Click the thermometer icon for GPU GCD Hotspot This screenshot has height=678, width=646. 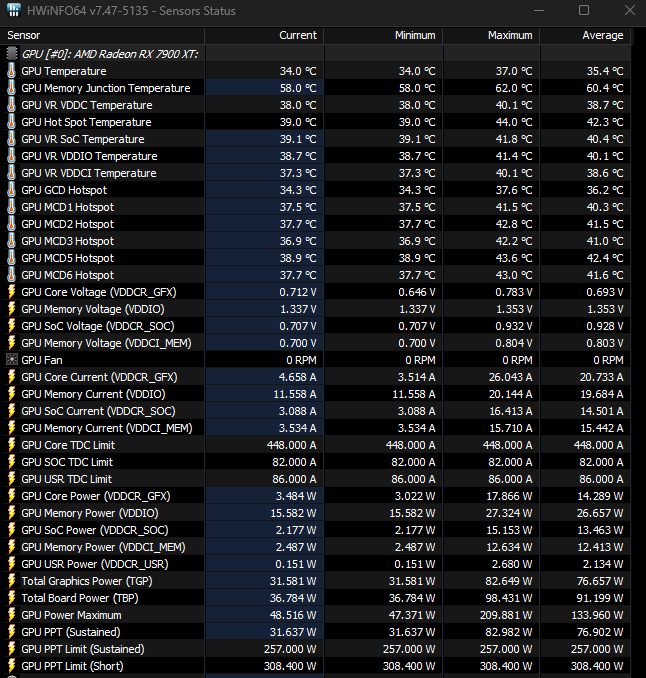click(x=12, y=190)
